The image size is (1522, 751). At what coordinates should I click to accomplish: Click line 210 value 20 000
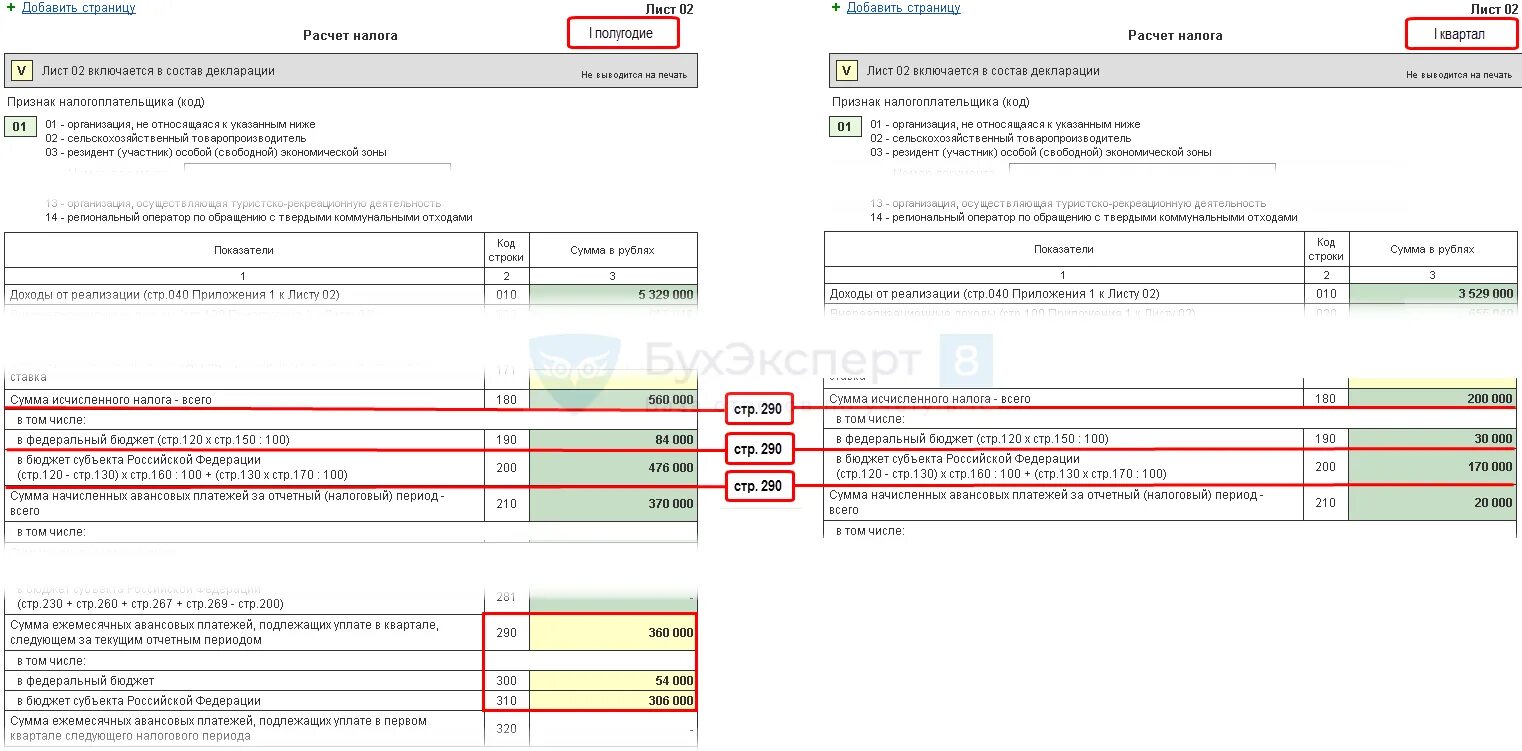pos(1433,503)
